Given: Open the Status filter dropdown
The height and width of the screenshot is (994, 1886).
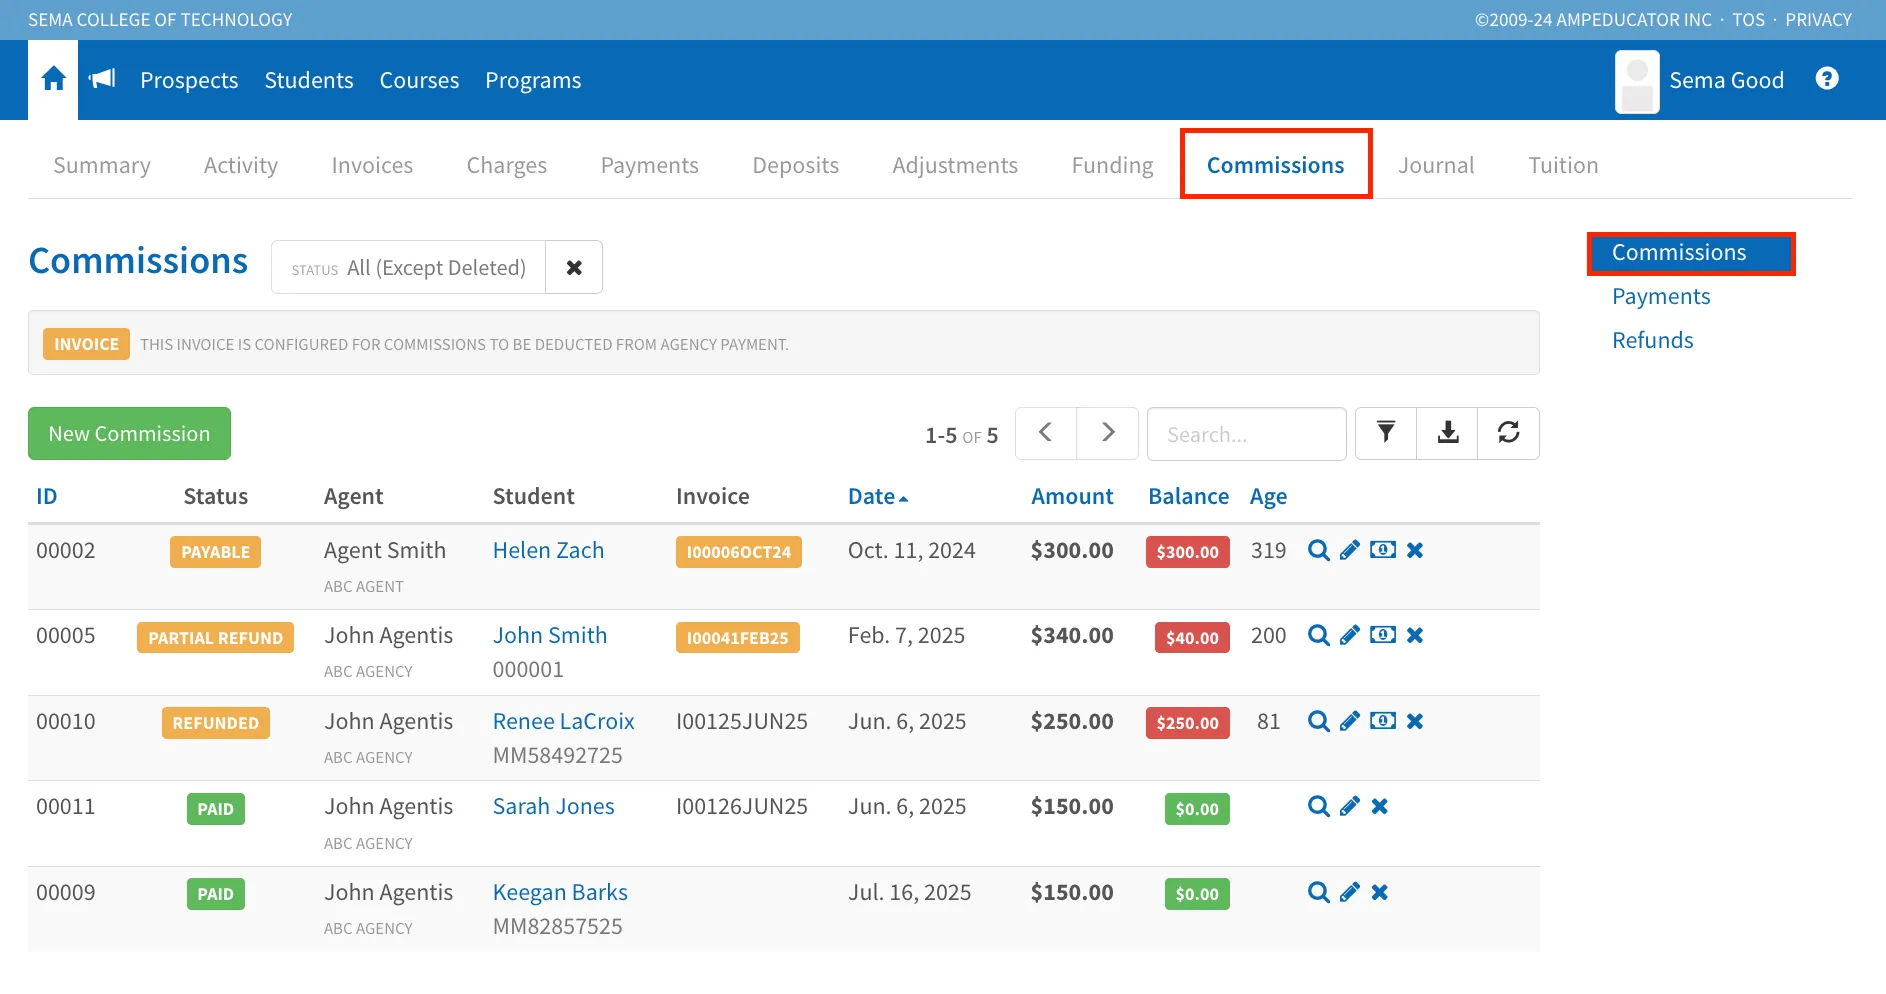Looking at the screenshot, I should (x=409, y=267).
